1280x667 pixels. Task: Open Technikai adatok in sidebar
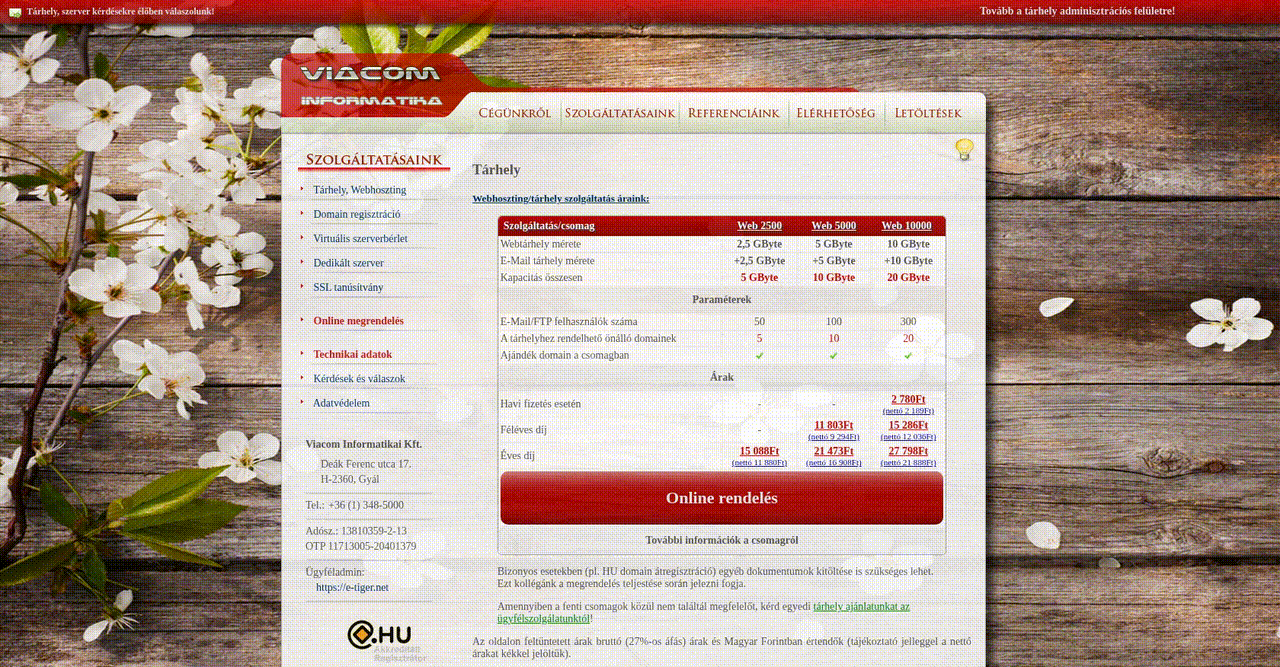coord(352,354)
